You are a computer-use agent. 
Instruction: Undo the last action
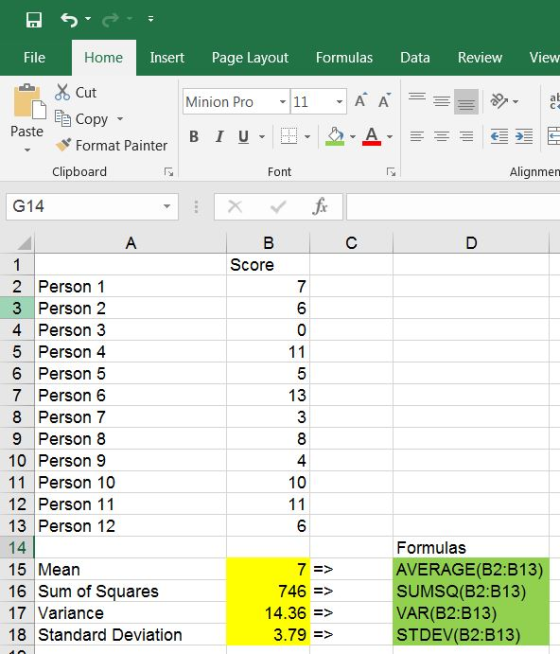coord(69,19)
